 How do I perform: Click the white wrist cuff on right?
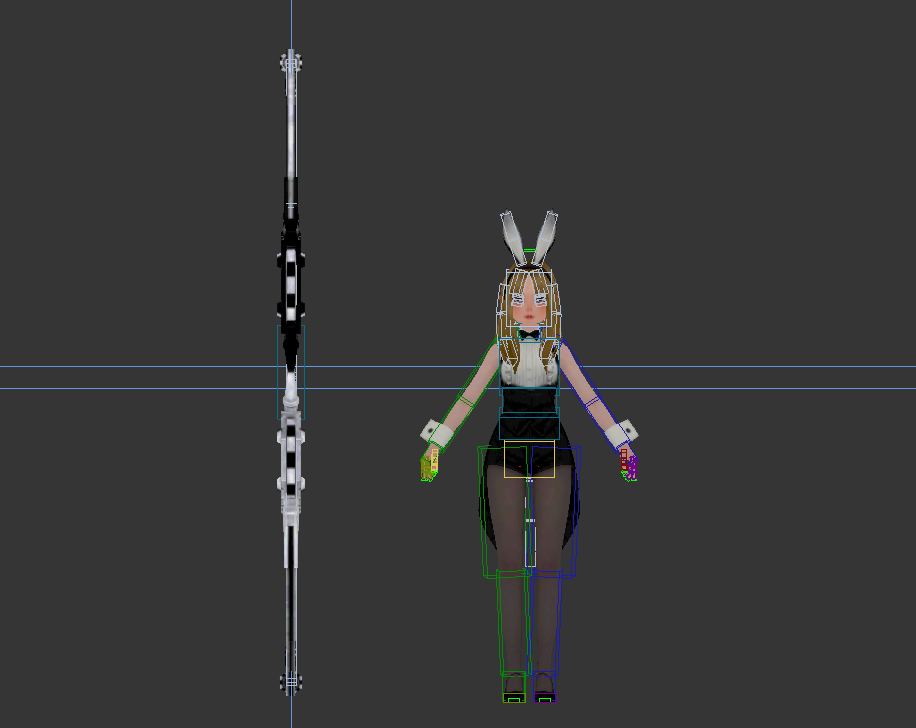coord(620,433)
